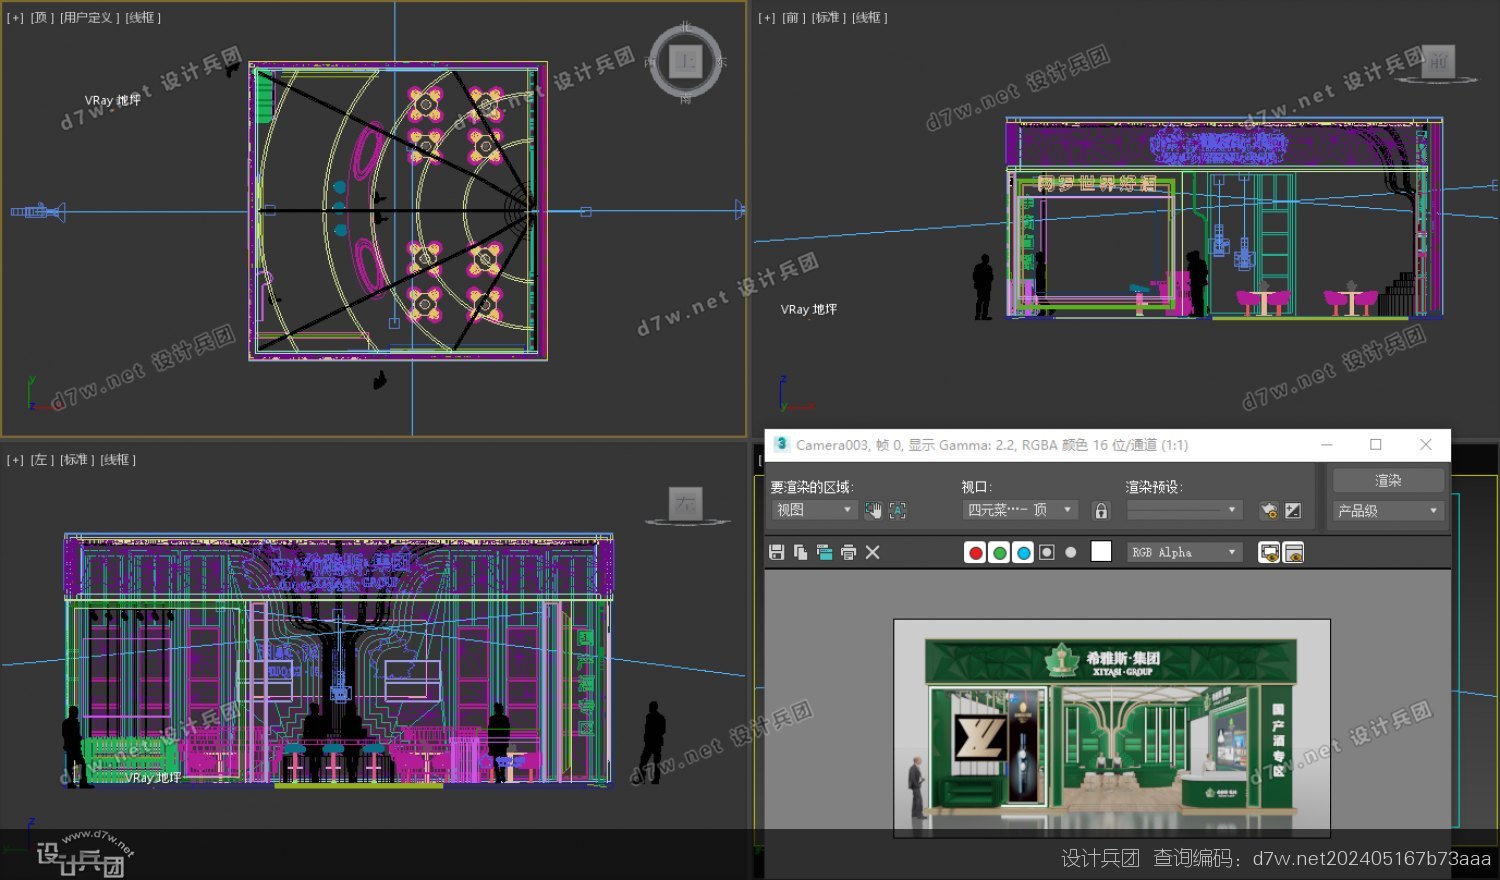Click the front viewport ViewCube 前 face
The height and width of the screenshot is (880, 1500).
point(1438,61)
